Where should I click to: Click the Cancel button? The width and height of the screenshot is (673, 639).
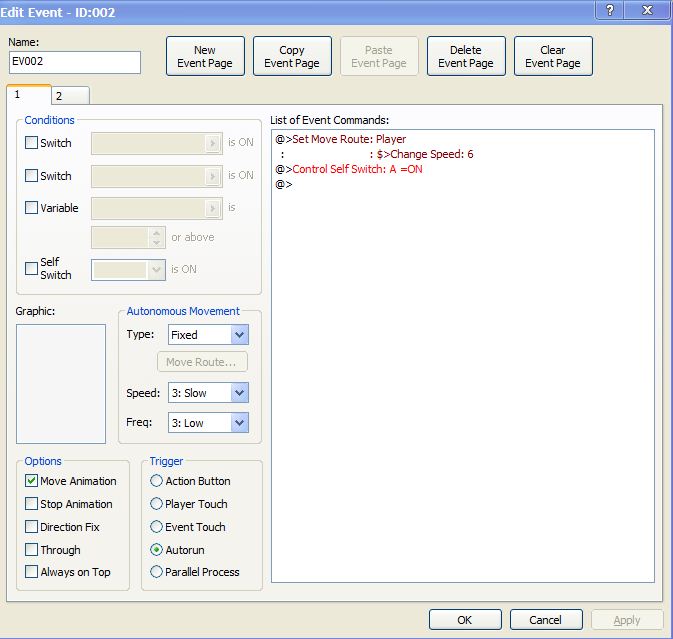(546, 620)
